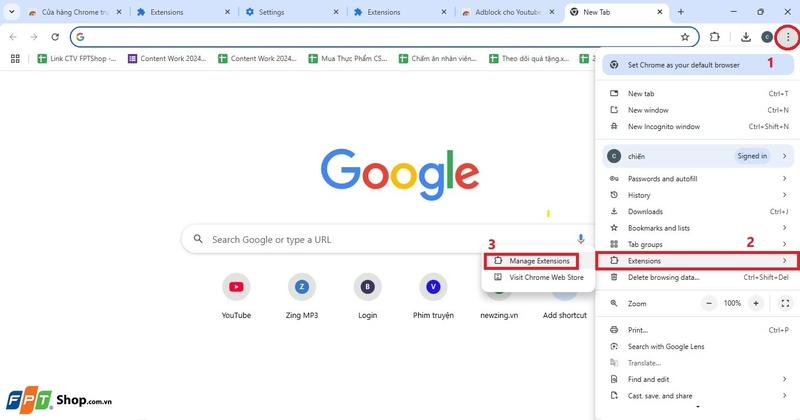
Task: Open Downloads menu item
Action: coord(698,211)
